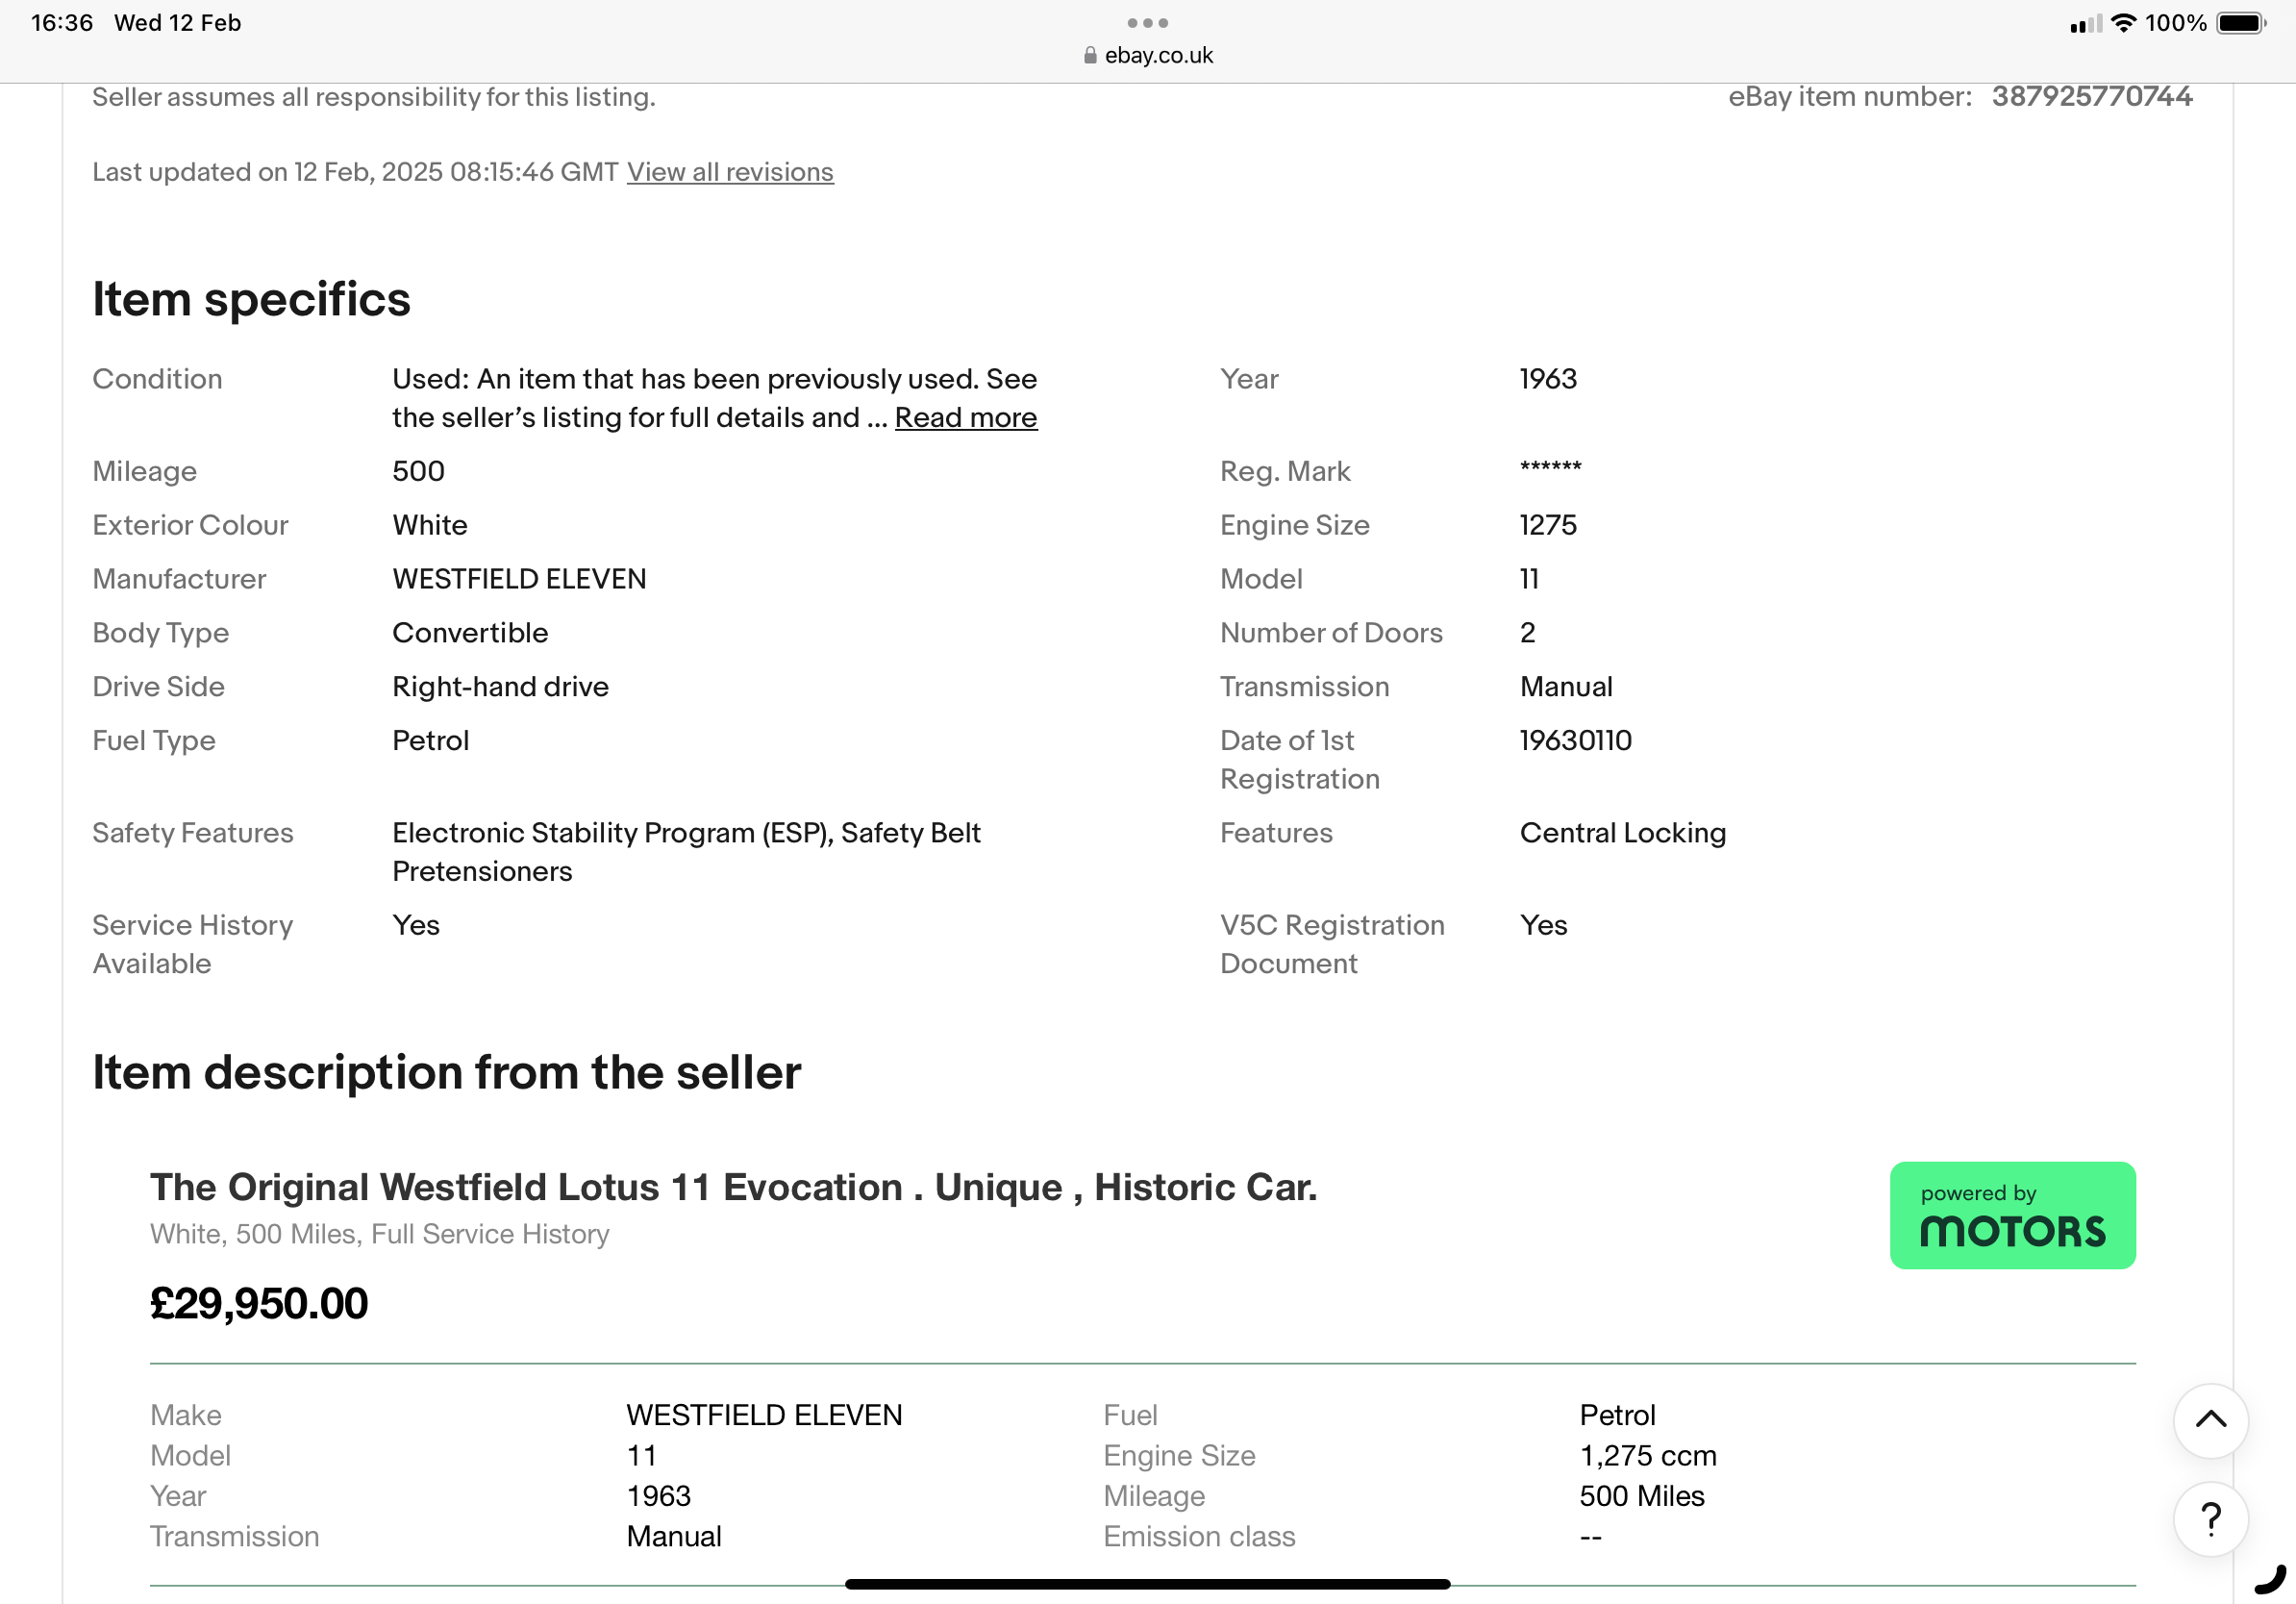Click the powered by Motors badge

tap(2012, 1214)
